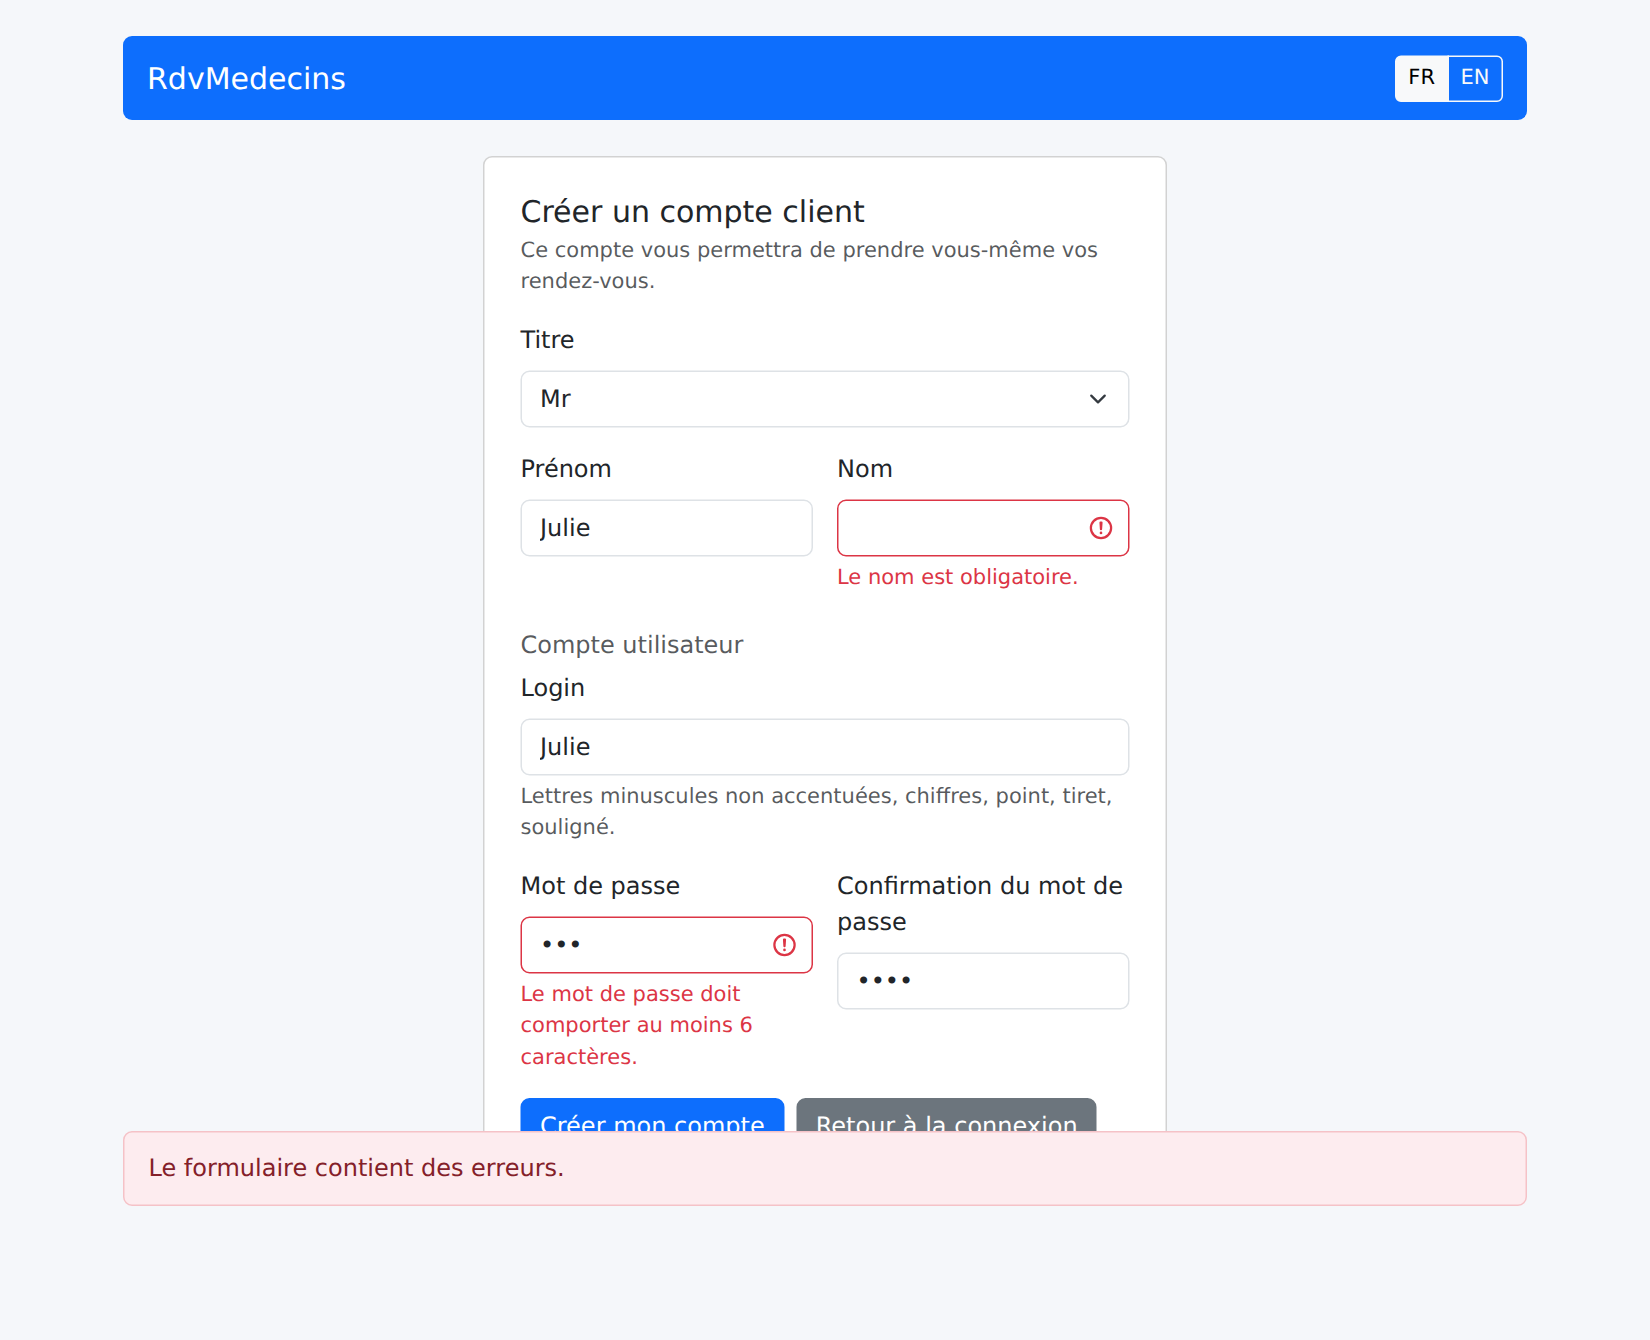Focus the Prénom input field
The image size is (1650, 1340).
pos(666,528)
